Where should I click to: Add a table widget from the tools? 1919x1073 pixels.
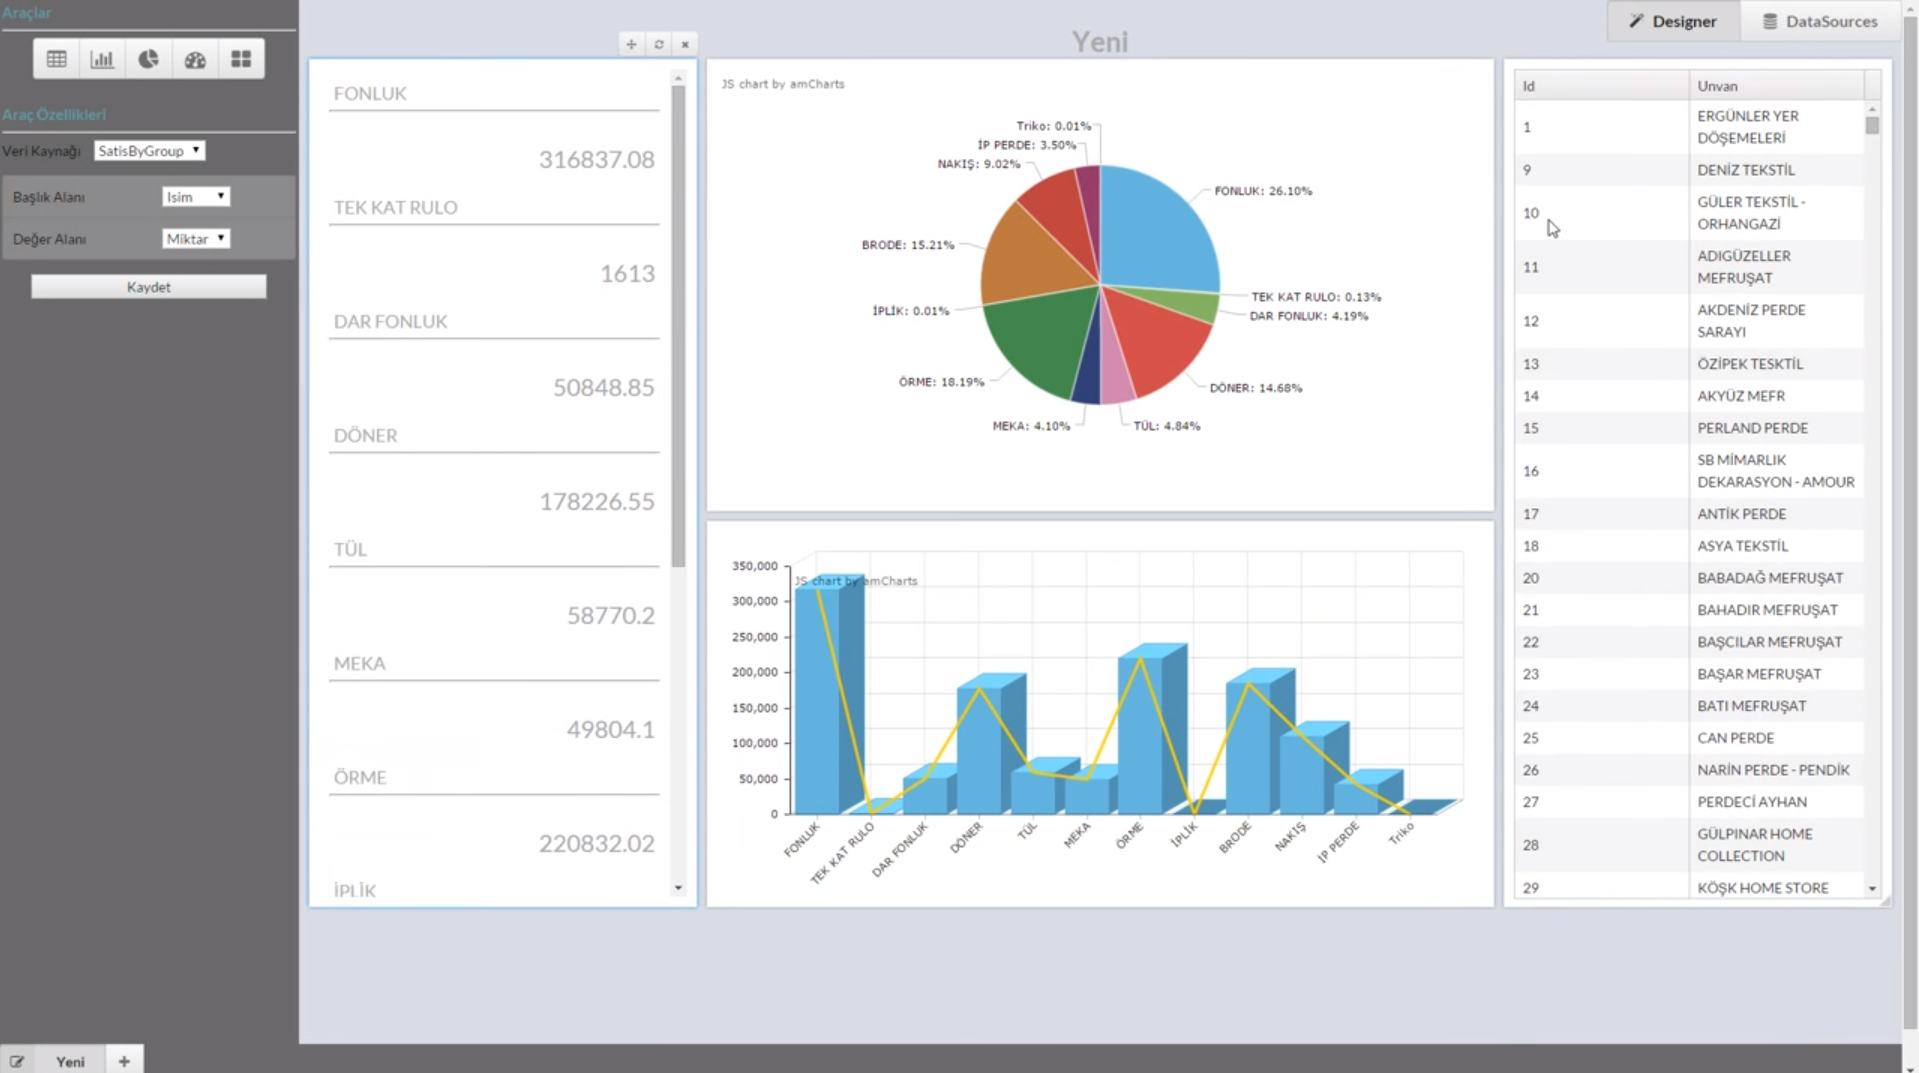pyautogui.click(x=57, y=59)
